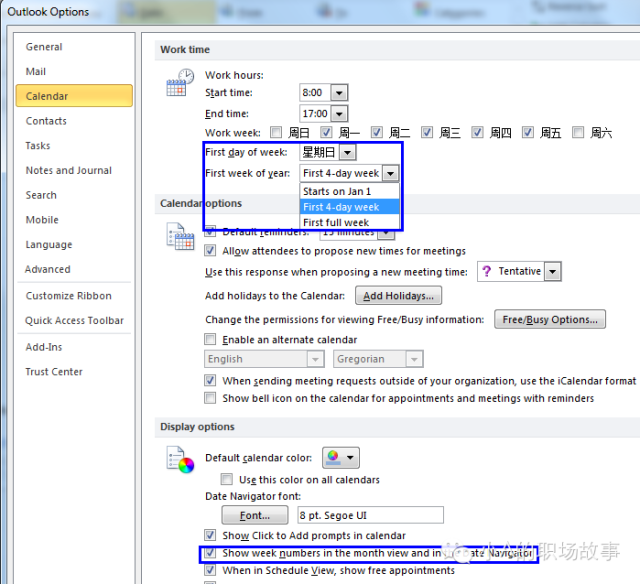Viewport: 640px width, 584px height.
Task: Choose First 4-day week in list
Action: point(350,207)
